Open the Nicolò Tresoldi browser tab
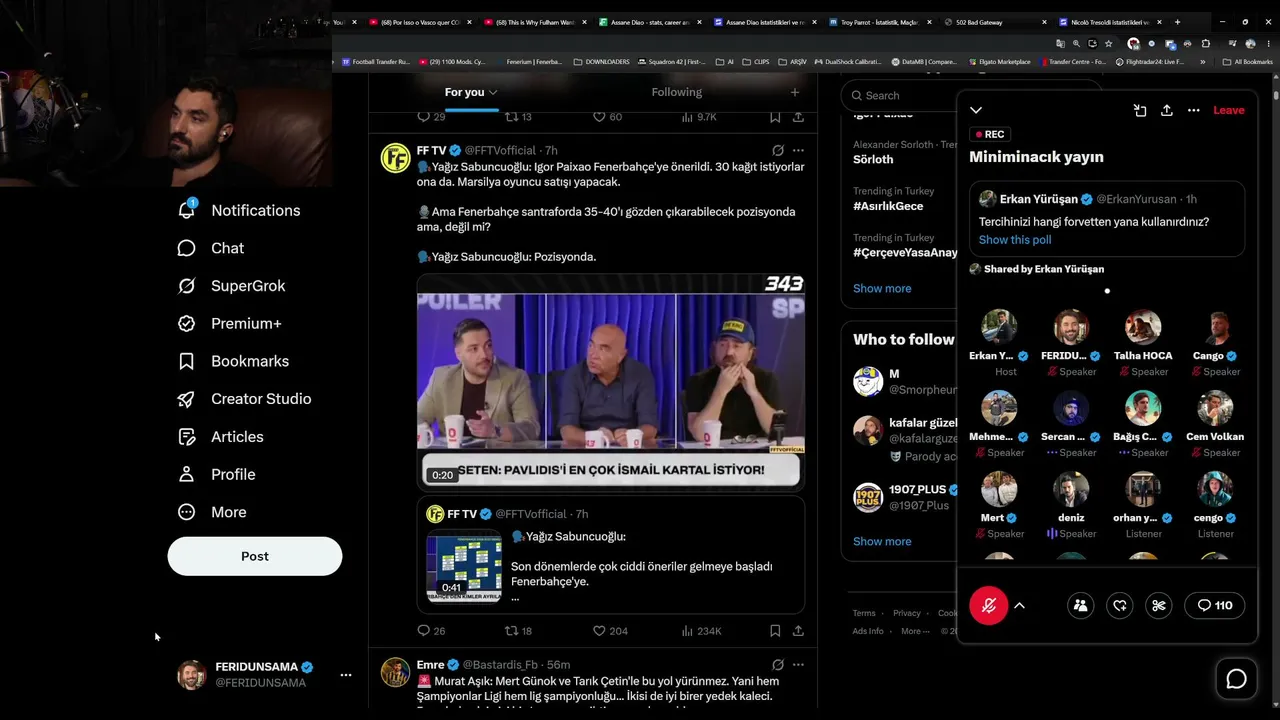1280x720 pixels. 1109,22
